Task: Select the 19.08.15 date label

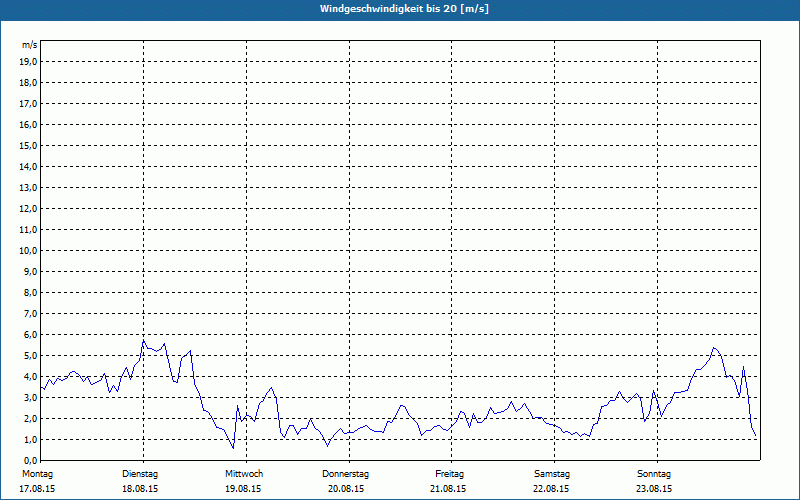Action: (x=243, y=489)
